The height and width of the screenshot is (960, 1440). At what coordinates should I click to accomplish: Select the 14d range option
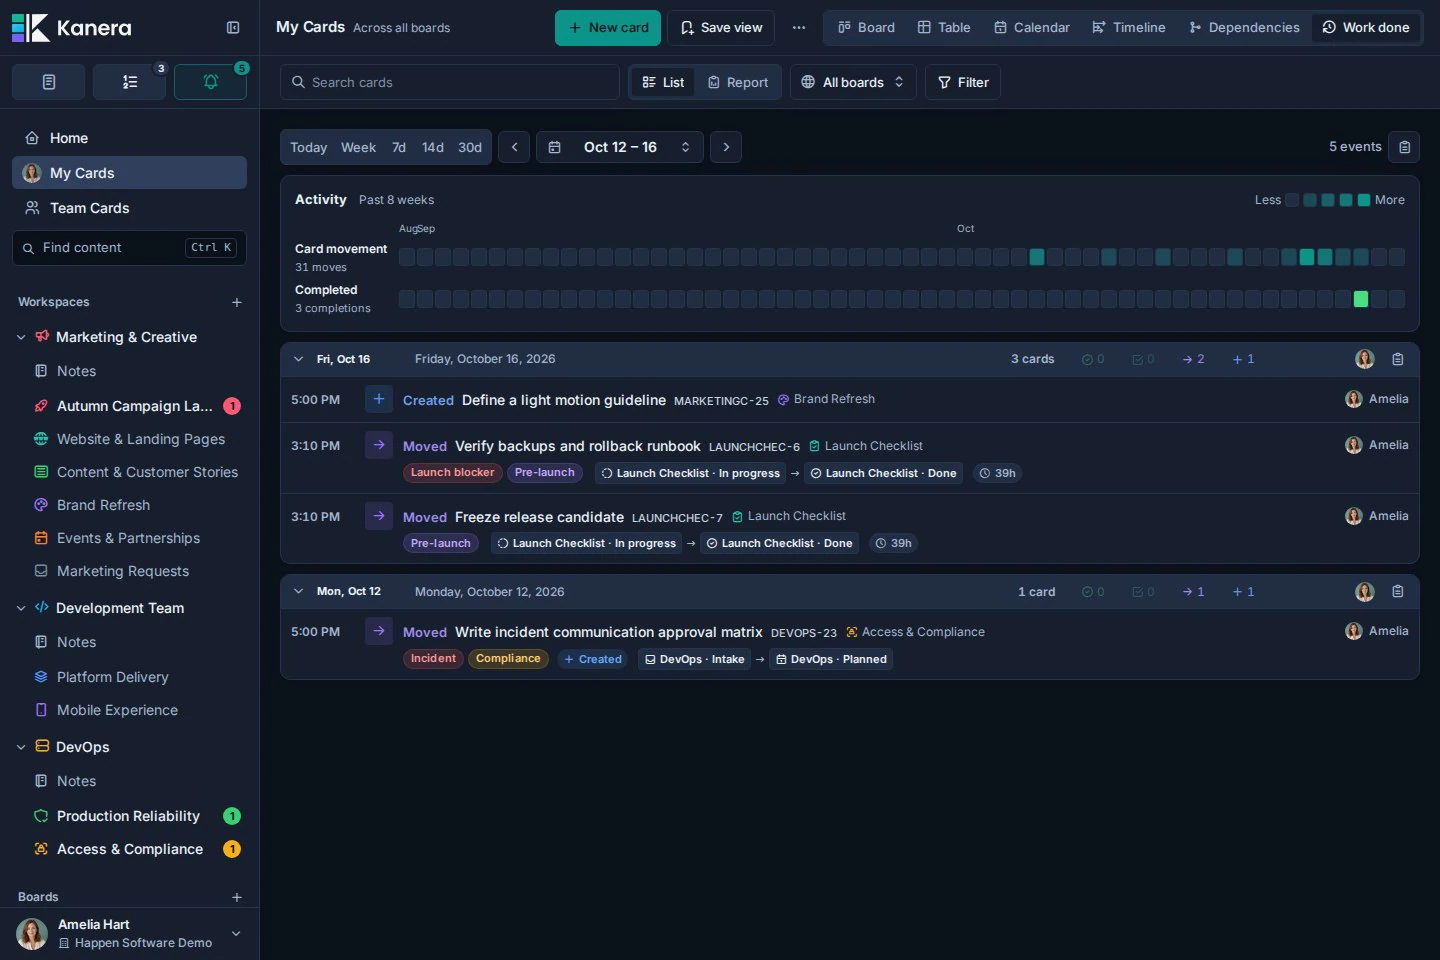(x=433, y=147)
